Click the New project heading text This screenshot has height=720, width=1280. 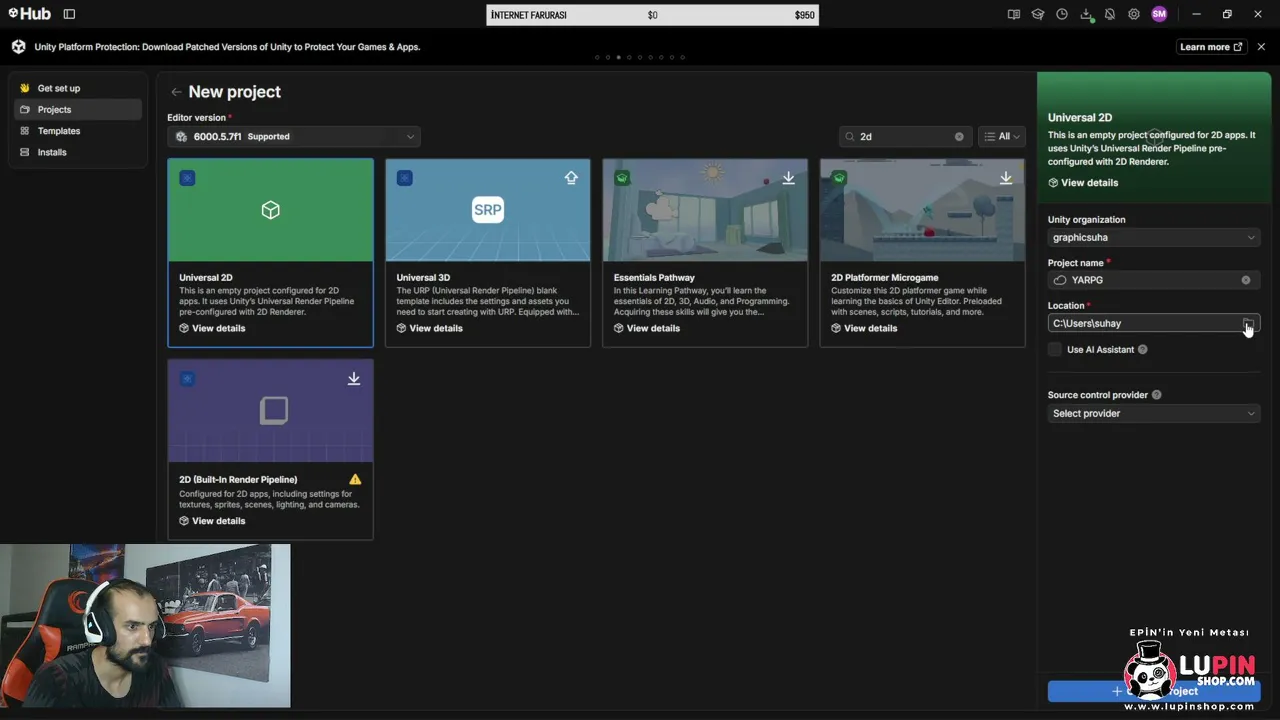coord(235,92)
